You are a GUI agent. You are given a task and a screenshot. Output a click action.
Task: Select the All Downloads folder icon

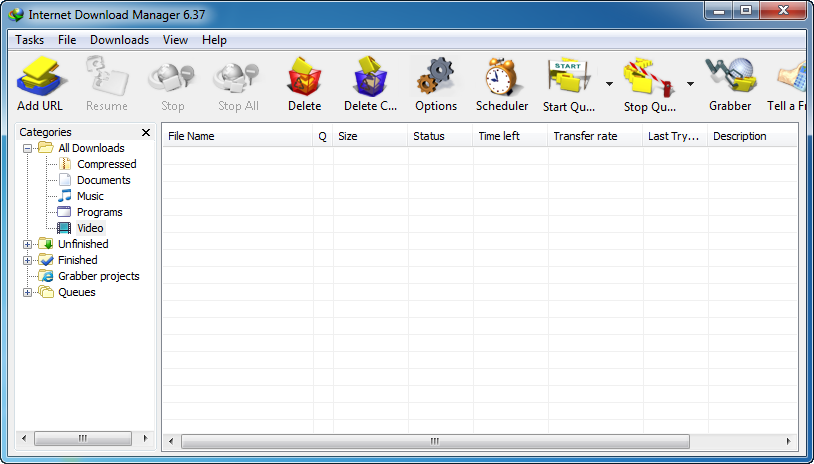[x=46, y=148]
